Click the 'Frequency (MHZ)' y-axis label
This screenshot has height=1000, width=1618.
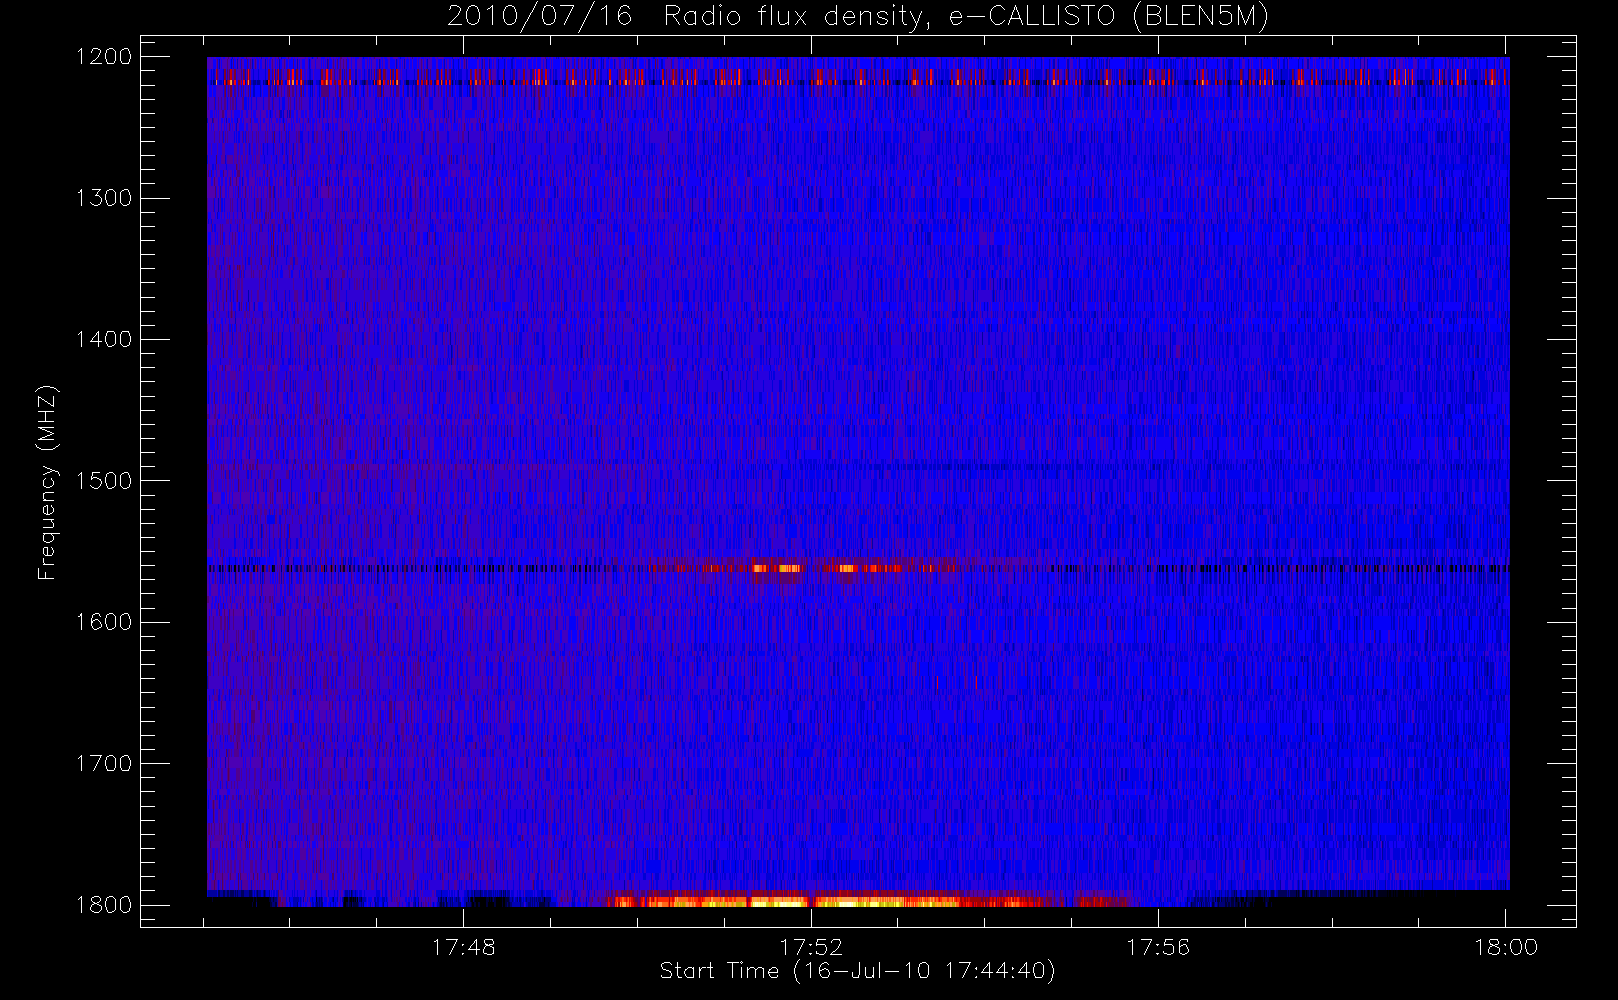[x=46, y=482]
